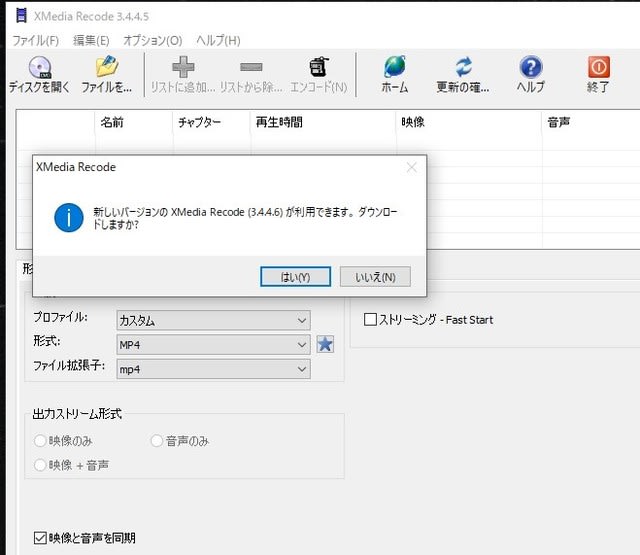Click the チャプター column header
The image size is (640, 555).
[212, 122]
